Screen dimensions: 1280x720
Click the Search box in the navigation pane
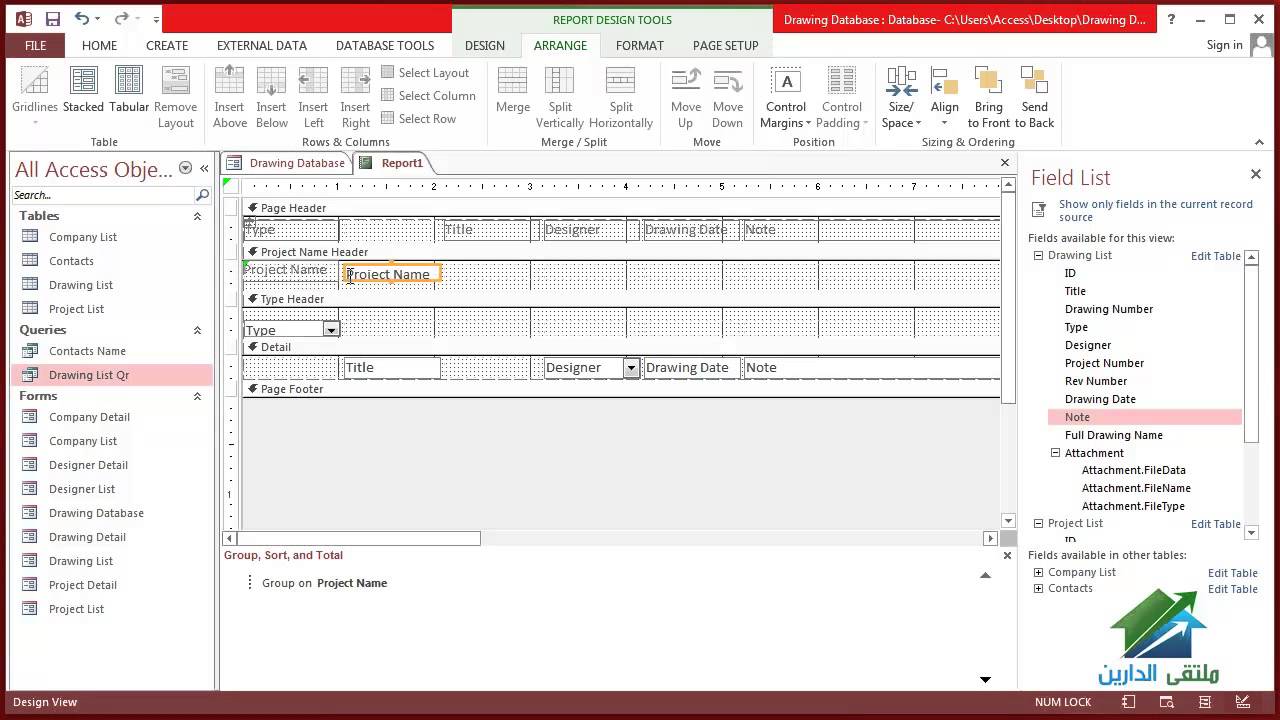pos(100,194)
